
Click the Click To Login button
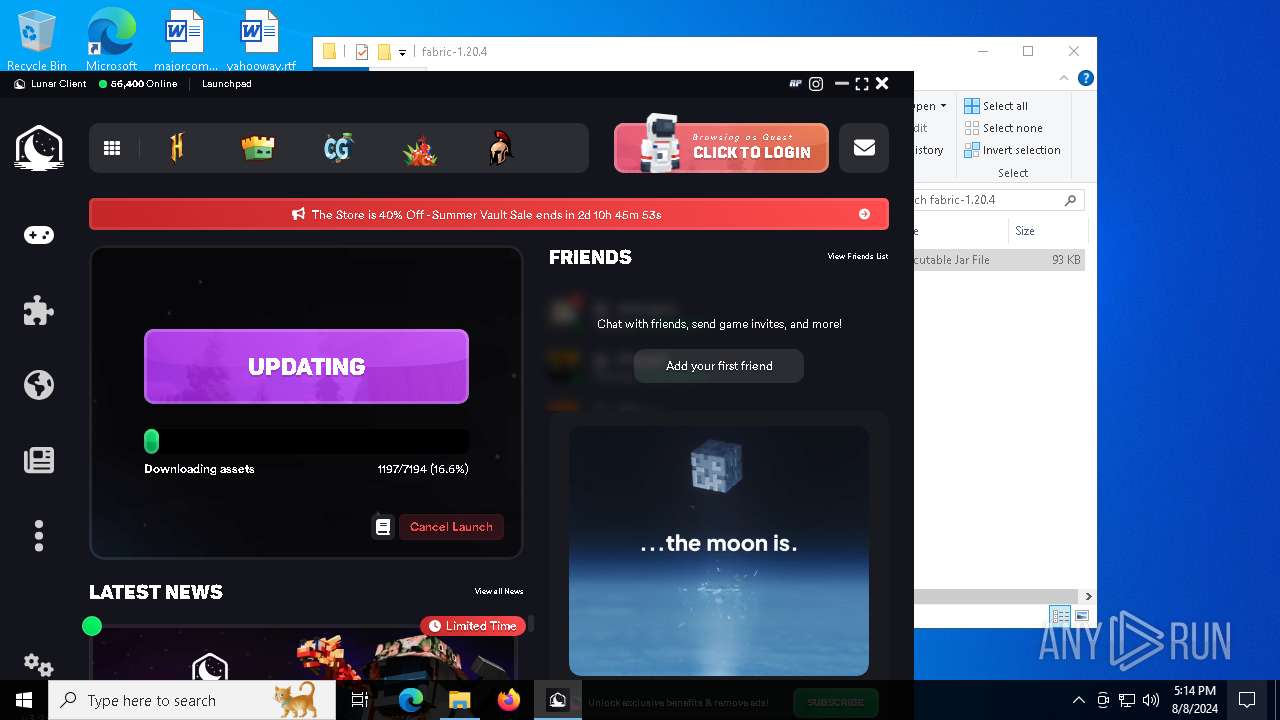pyautogui.click(x=721, y=148)
